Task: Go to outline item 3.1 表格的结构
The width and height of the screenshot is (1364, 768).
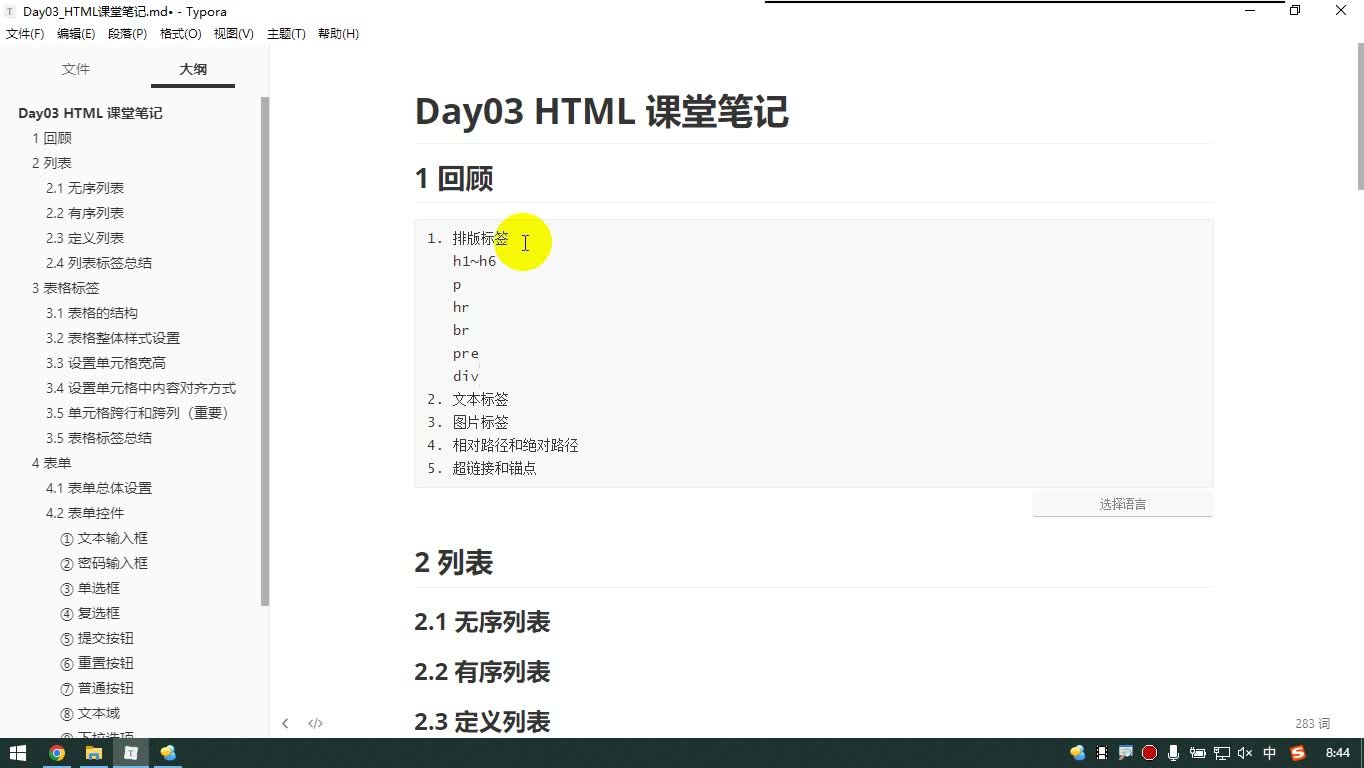Action: coord(92,313)
